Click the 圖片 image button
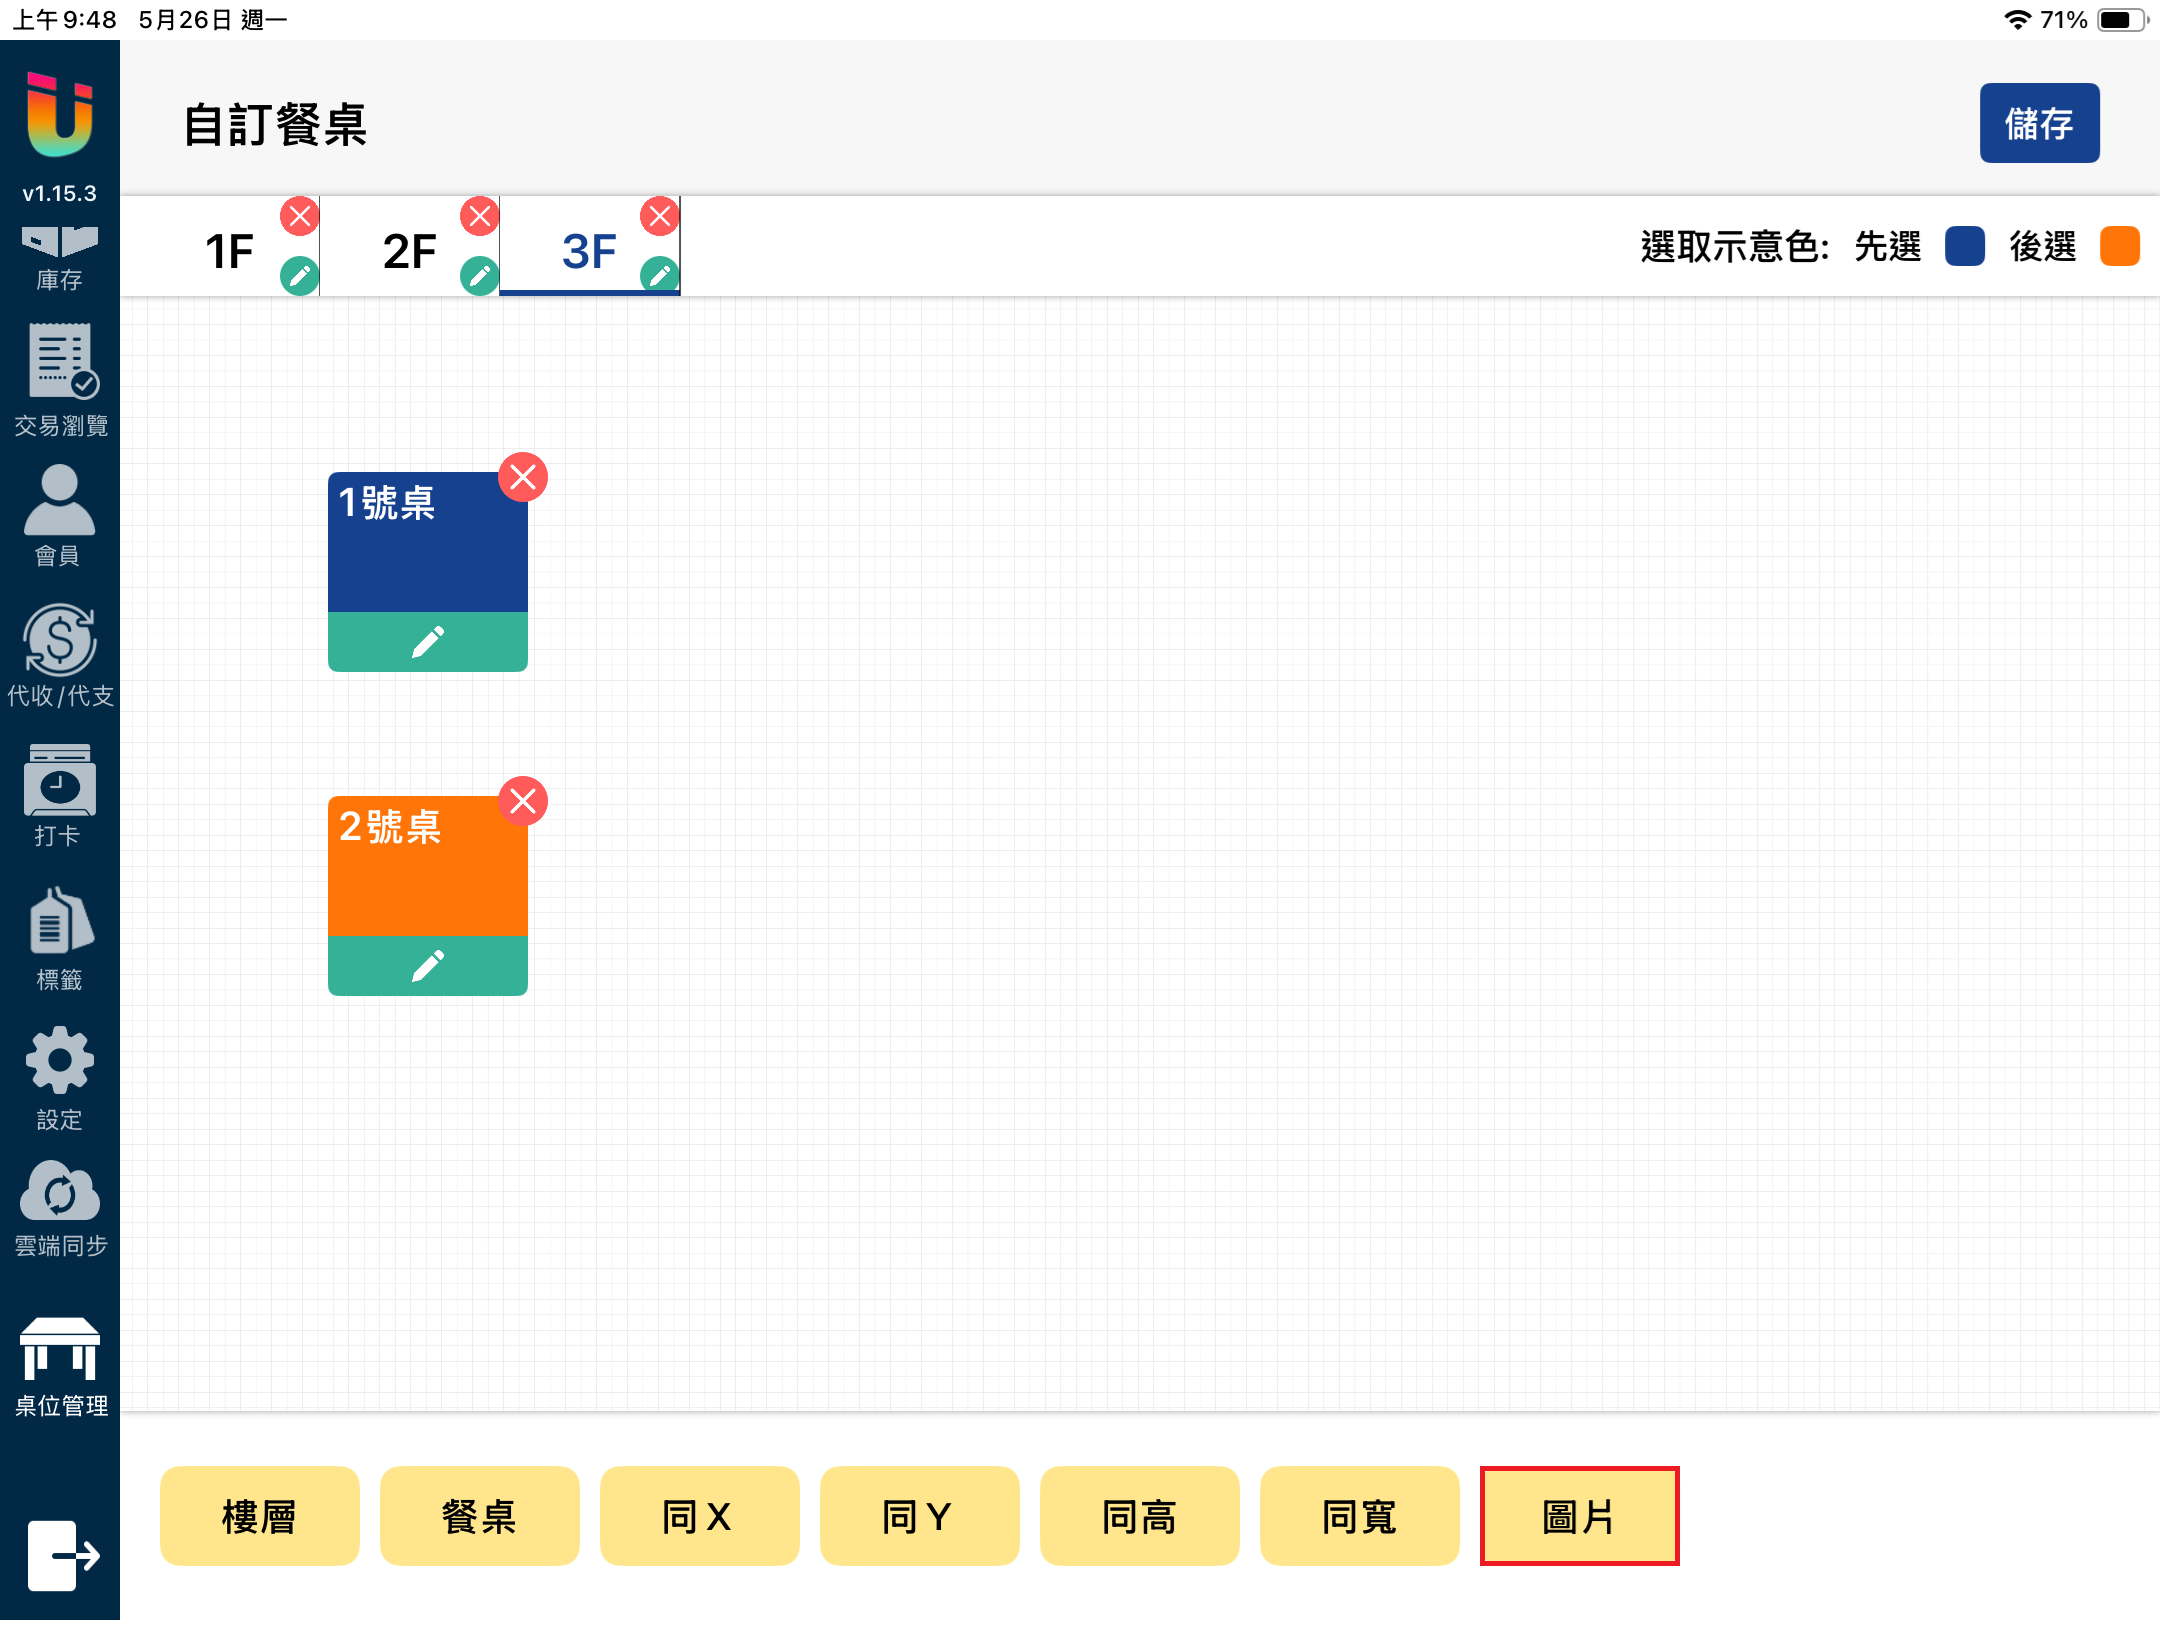2170x1626 pixels. pyautogui.click(x=1579, y=1516)
